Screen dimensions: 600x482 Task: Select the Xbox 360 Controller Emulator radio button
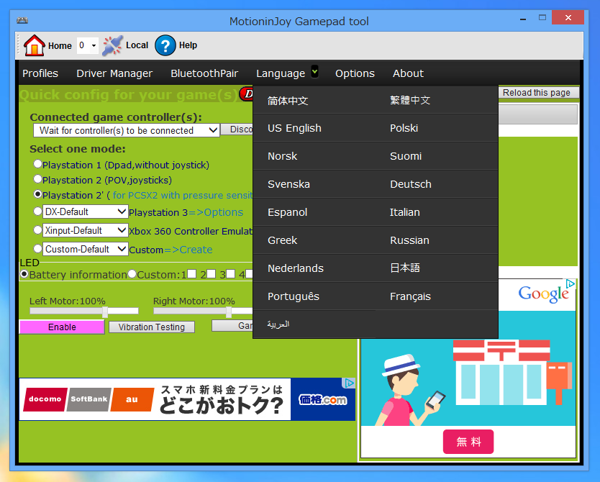point(38,230)
